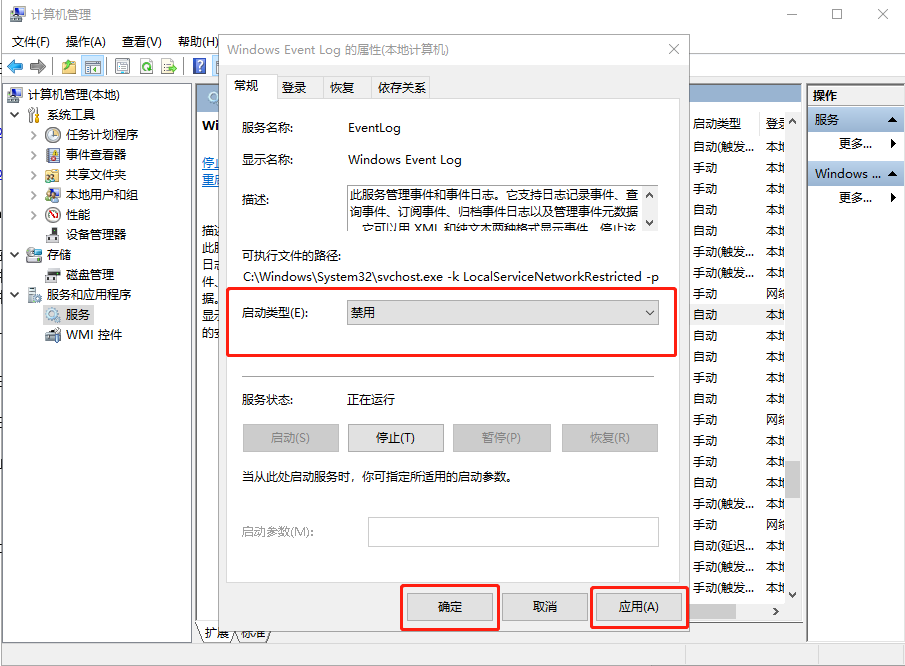Click the Apply button
Image resolution: width=905 pixels, height=666 pixels.
(x=638, y=607)
